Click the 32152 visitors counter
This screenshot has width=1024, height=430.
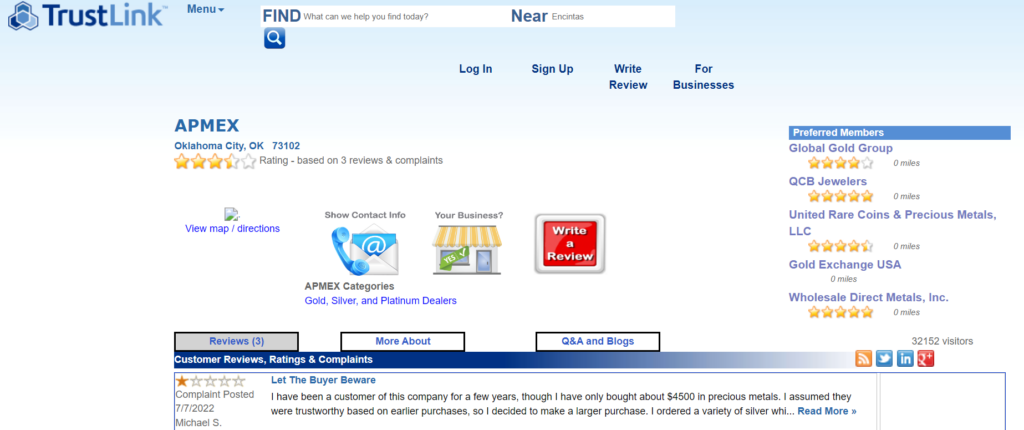(942, 341)
